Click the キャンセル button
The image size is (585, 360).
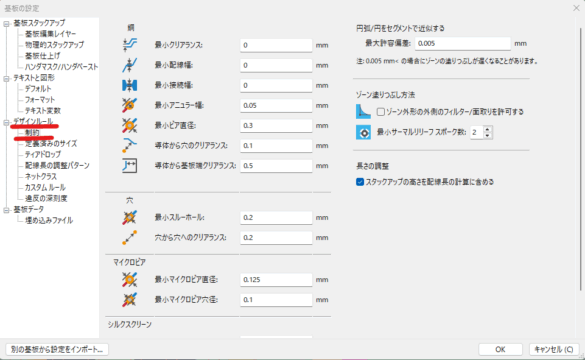pyautogui.click(x=554, y=350)
